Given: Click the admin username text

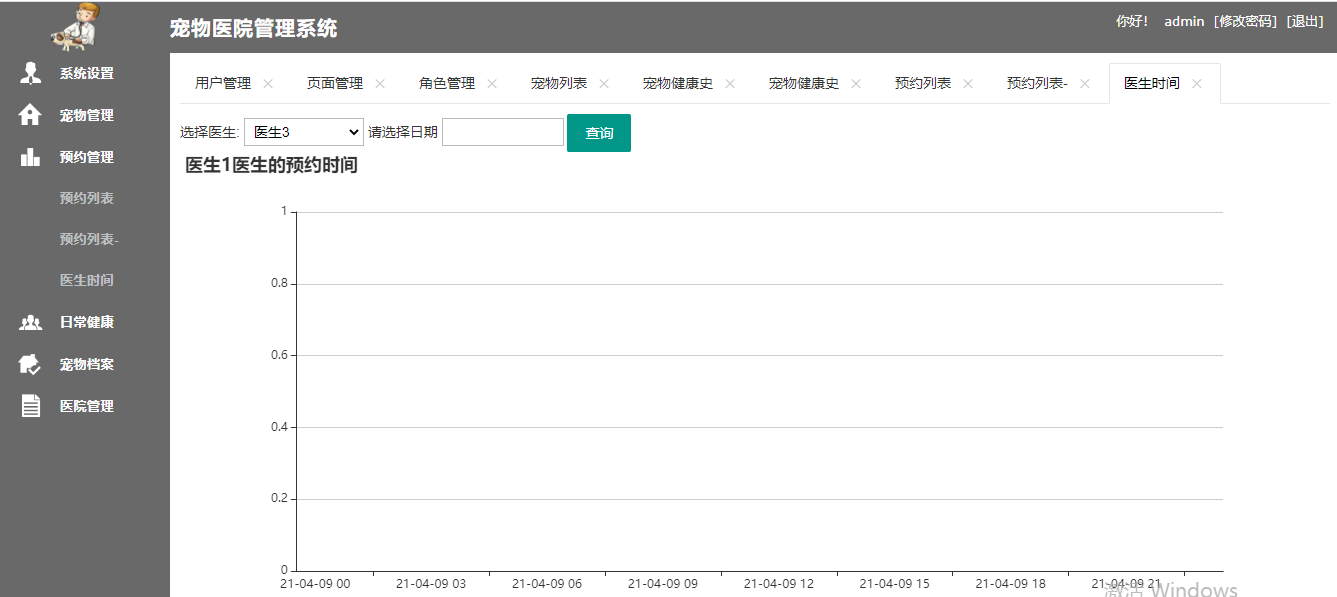Looking at the screenshot, I should 1184,21.
